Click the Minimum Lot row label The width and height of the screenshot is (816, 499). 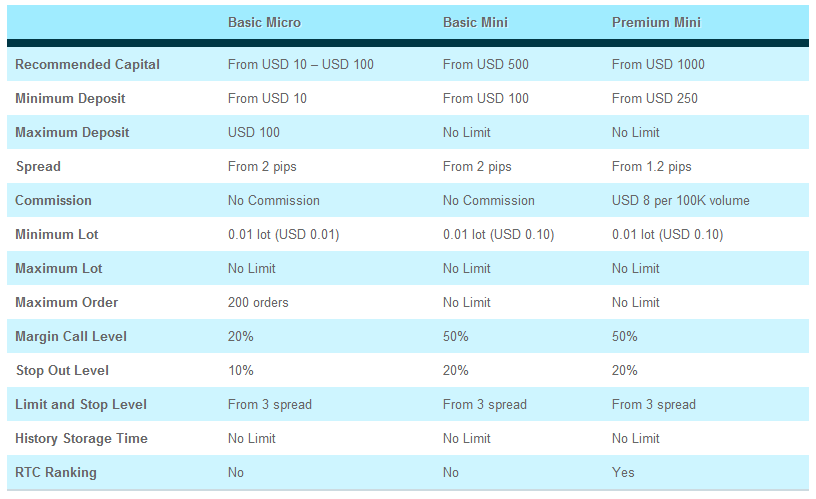click(57, 235)
